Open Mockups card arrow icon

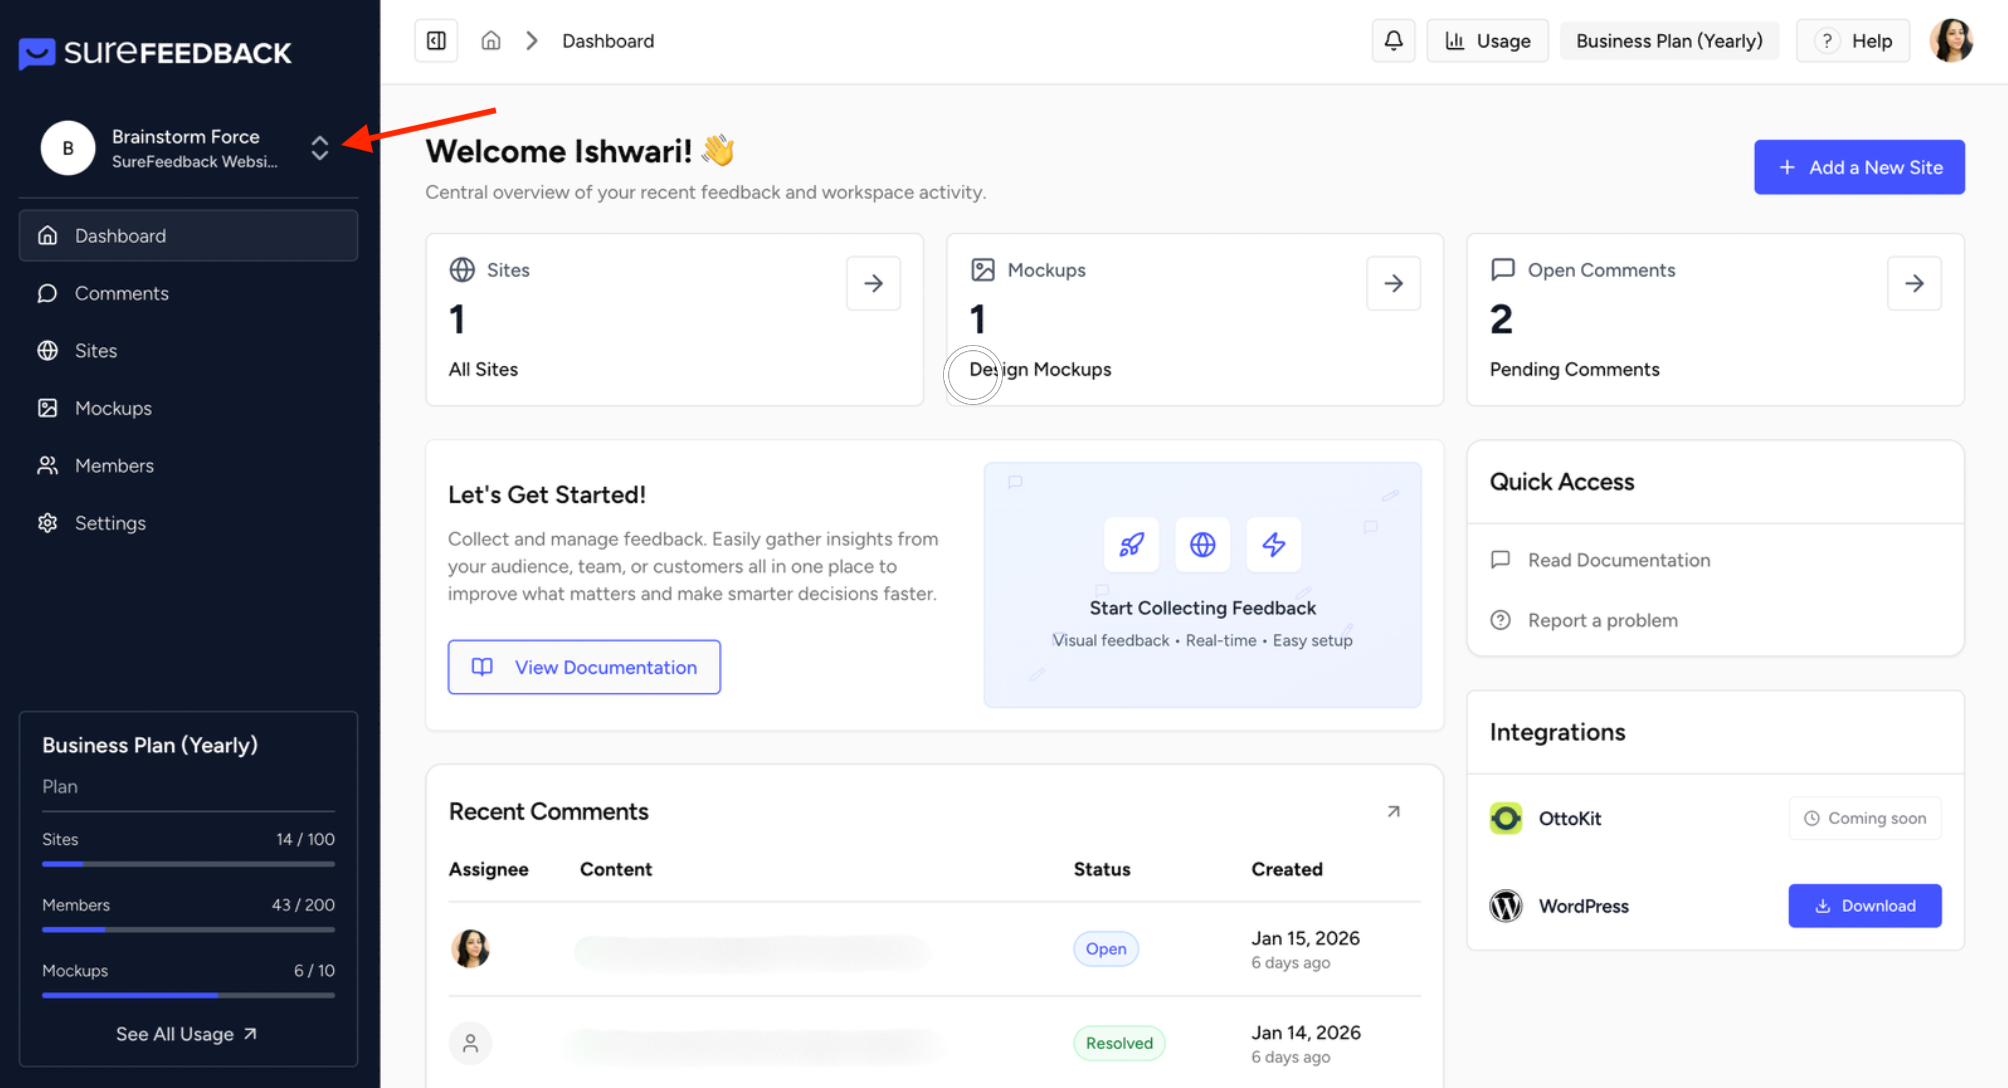(1393, 284)
